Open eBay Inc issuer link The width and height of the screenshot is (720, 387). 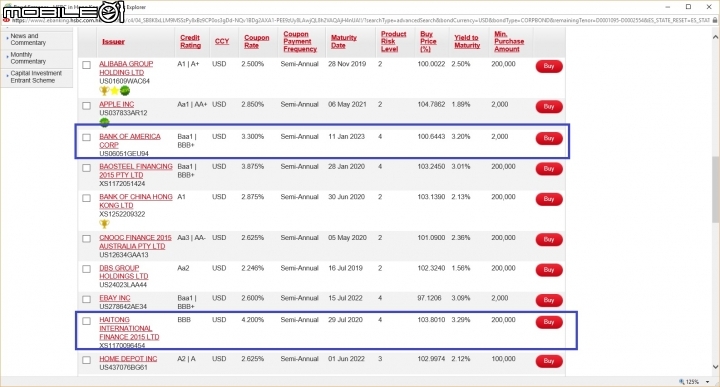pyautogui.click(x=115, y=298)
